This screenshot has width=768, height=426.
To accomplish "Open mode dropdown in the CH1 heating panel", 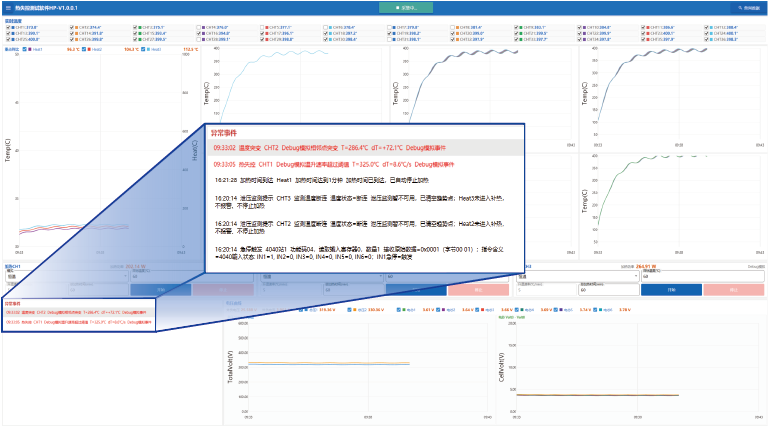I will click(67, 277).
